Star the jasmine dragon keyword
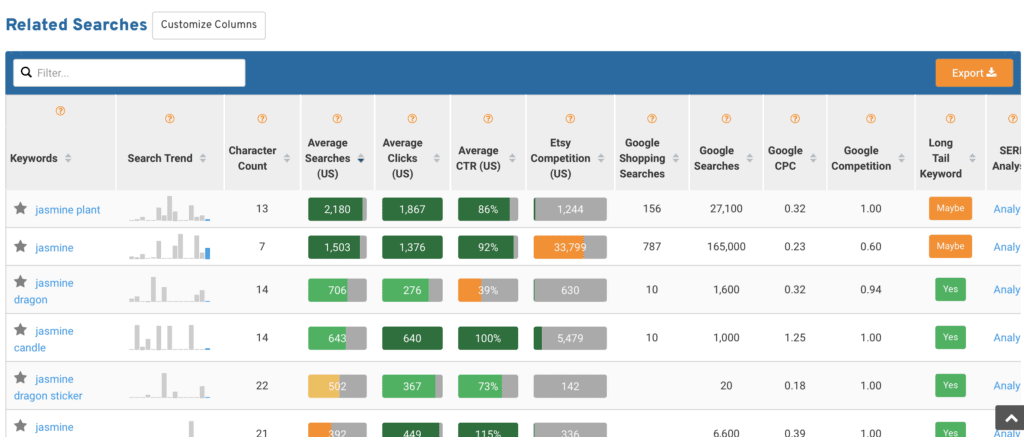This screenshot has width=1024, height=437. [x=21, y=282]
